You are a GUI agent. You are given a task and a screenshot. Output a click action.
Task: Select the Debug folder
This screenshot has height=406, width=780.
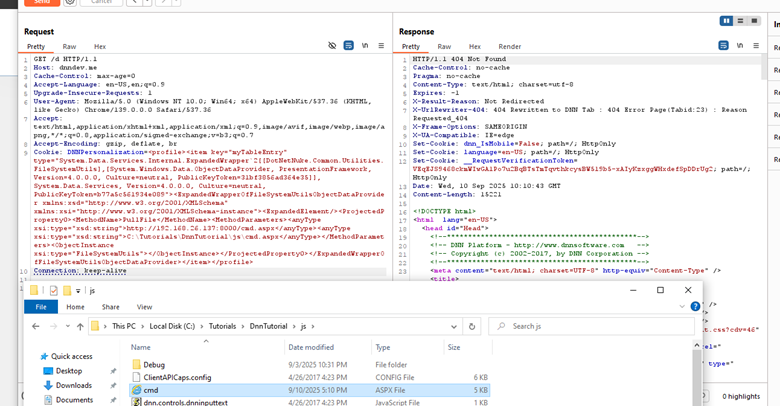click(154, 365)
